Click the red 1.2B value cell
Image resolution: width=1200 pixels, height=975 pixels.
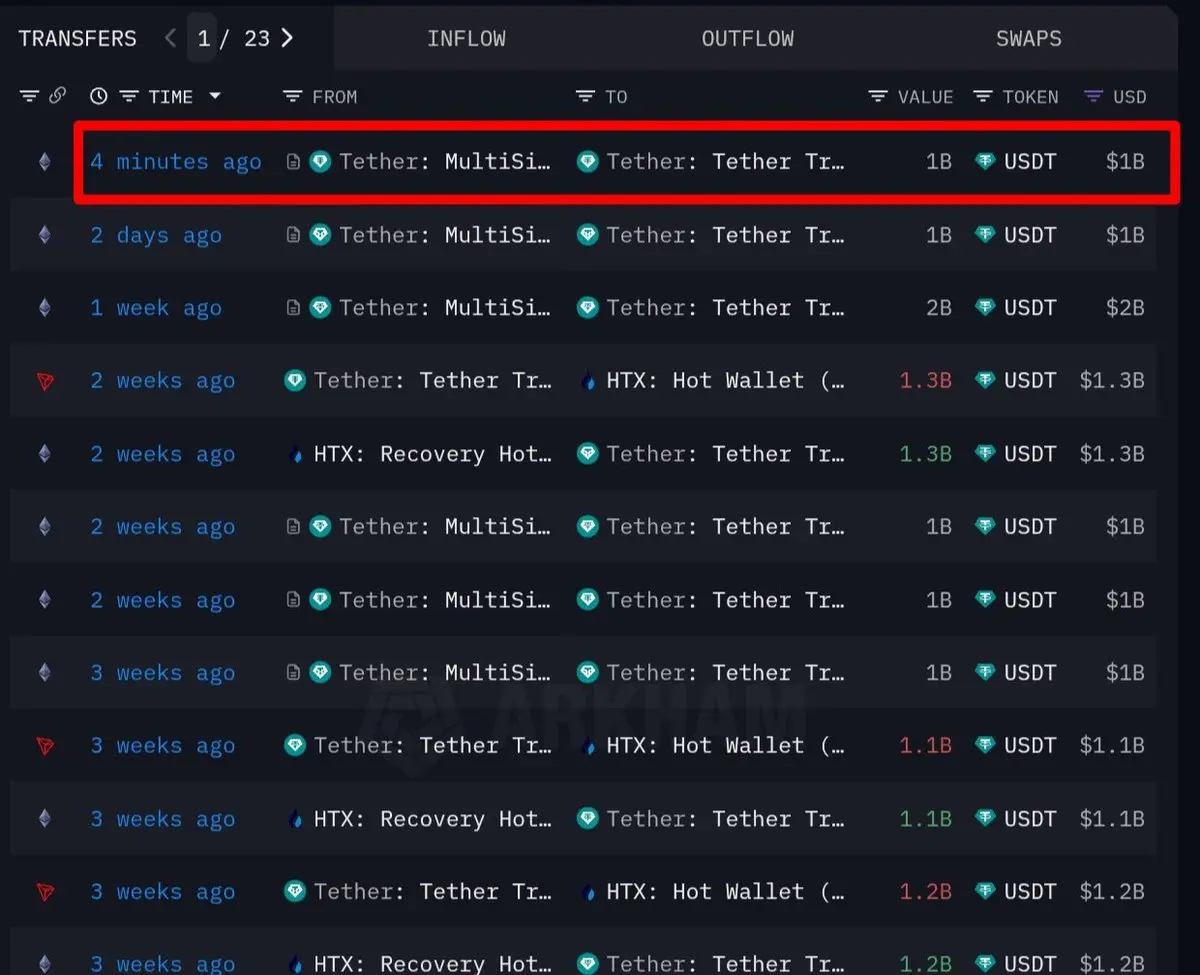(925, 892)
